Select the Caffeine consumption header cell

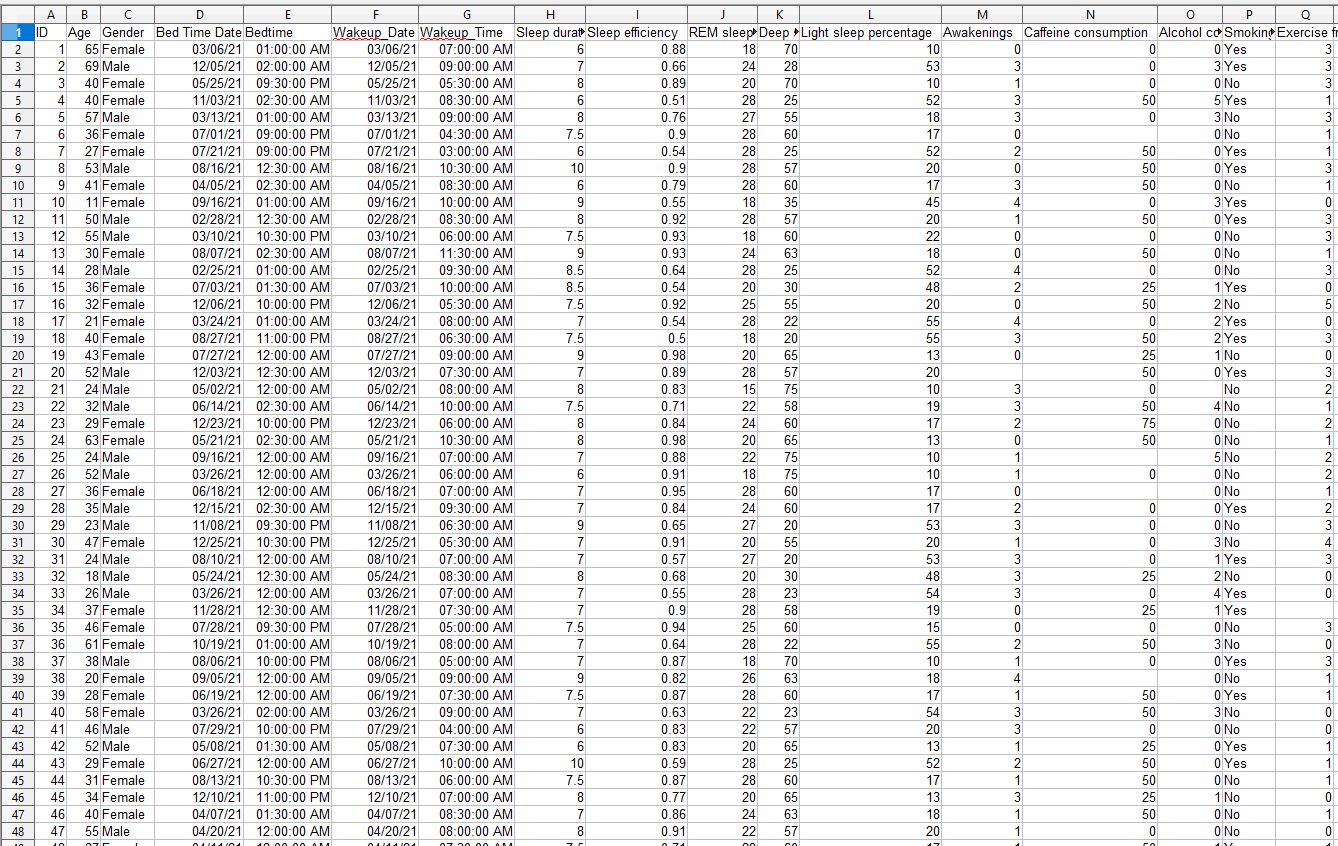(x=1089, y=32)
